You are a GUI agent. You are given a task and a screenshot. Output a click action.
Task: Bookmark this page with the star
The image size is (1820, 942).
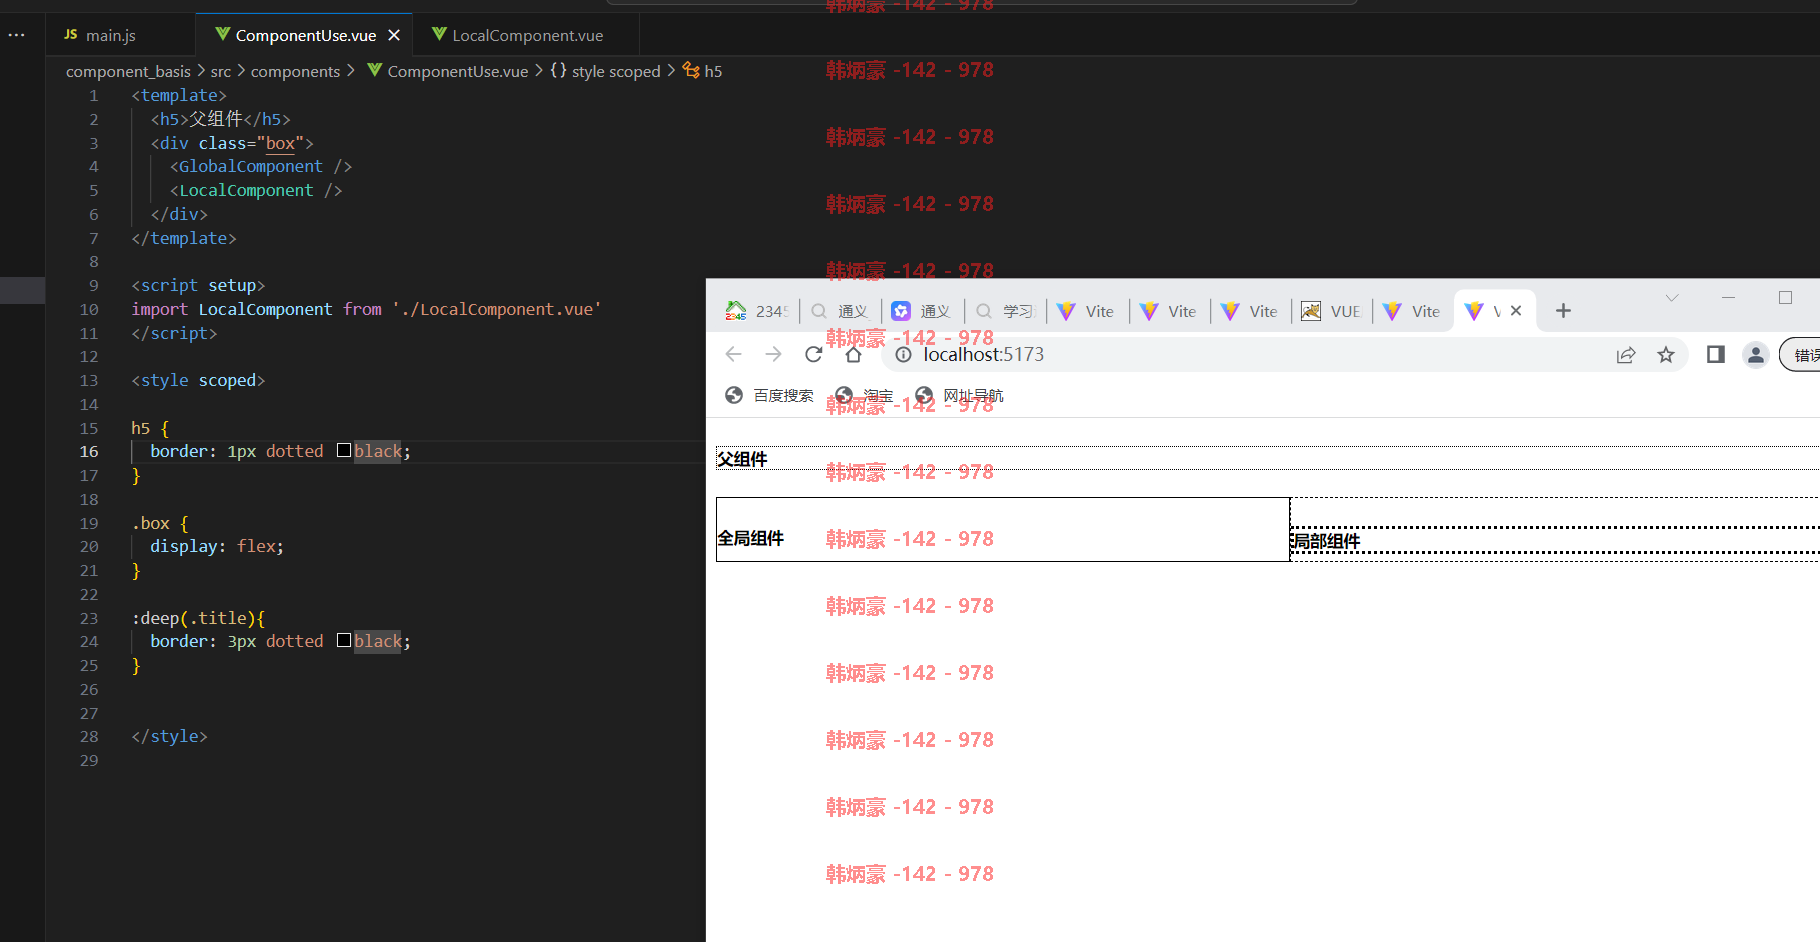click(1666, 355)
